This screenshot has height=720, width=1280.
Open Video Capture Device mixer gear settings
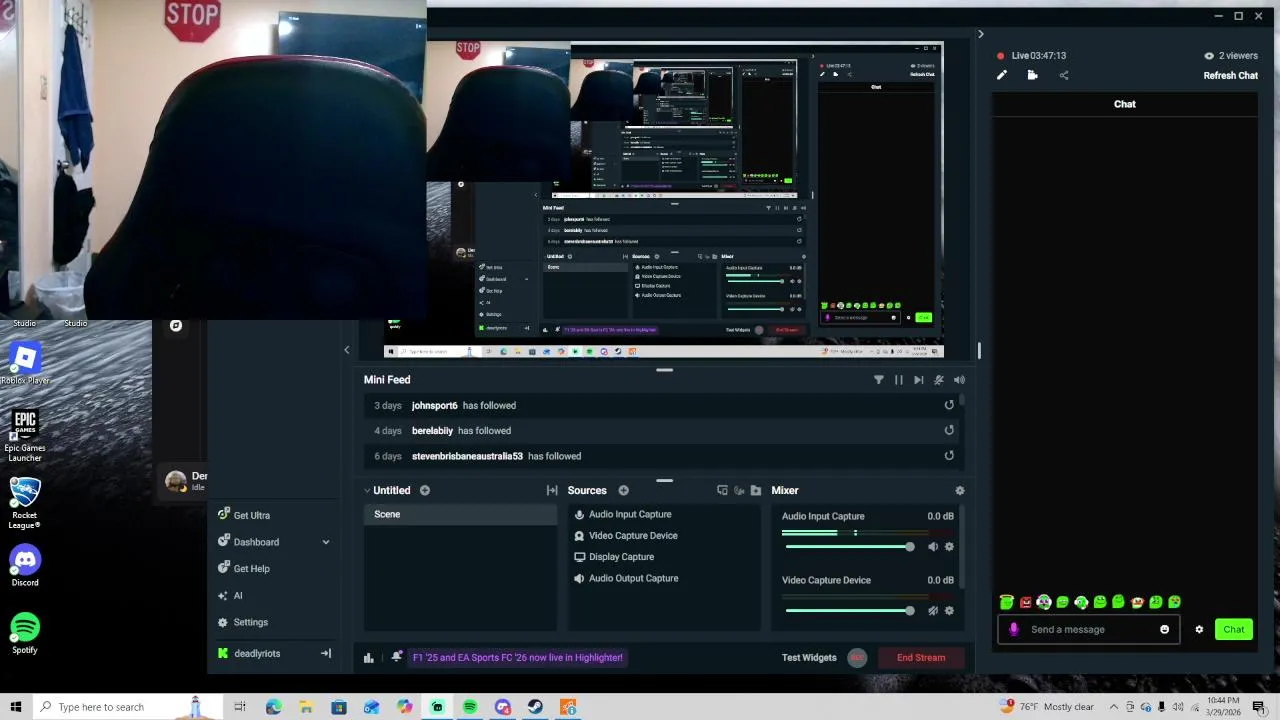click(x=949, y=611)
